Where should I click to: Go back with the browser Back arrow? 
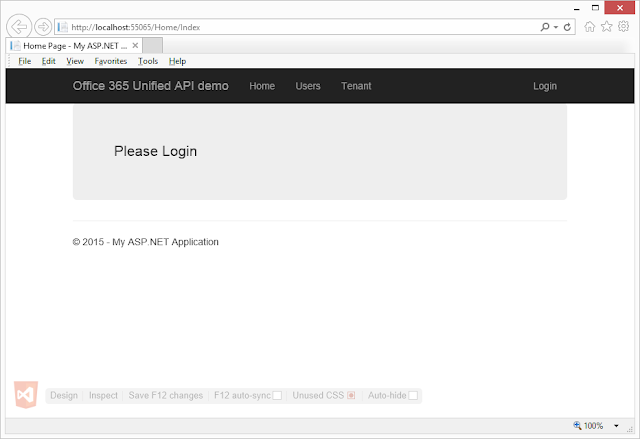19,27
